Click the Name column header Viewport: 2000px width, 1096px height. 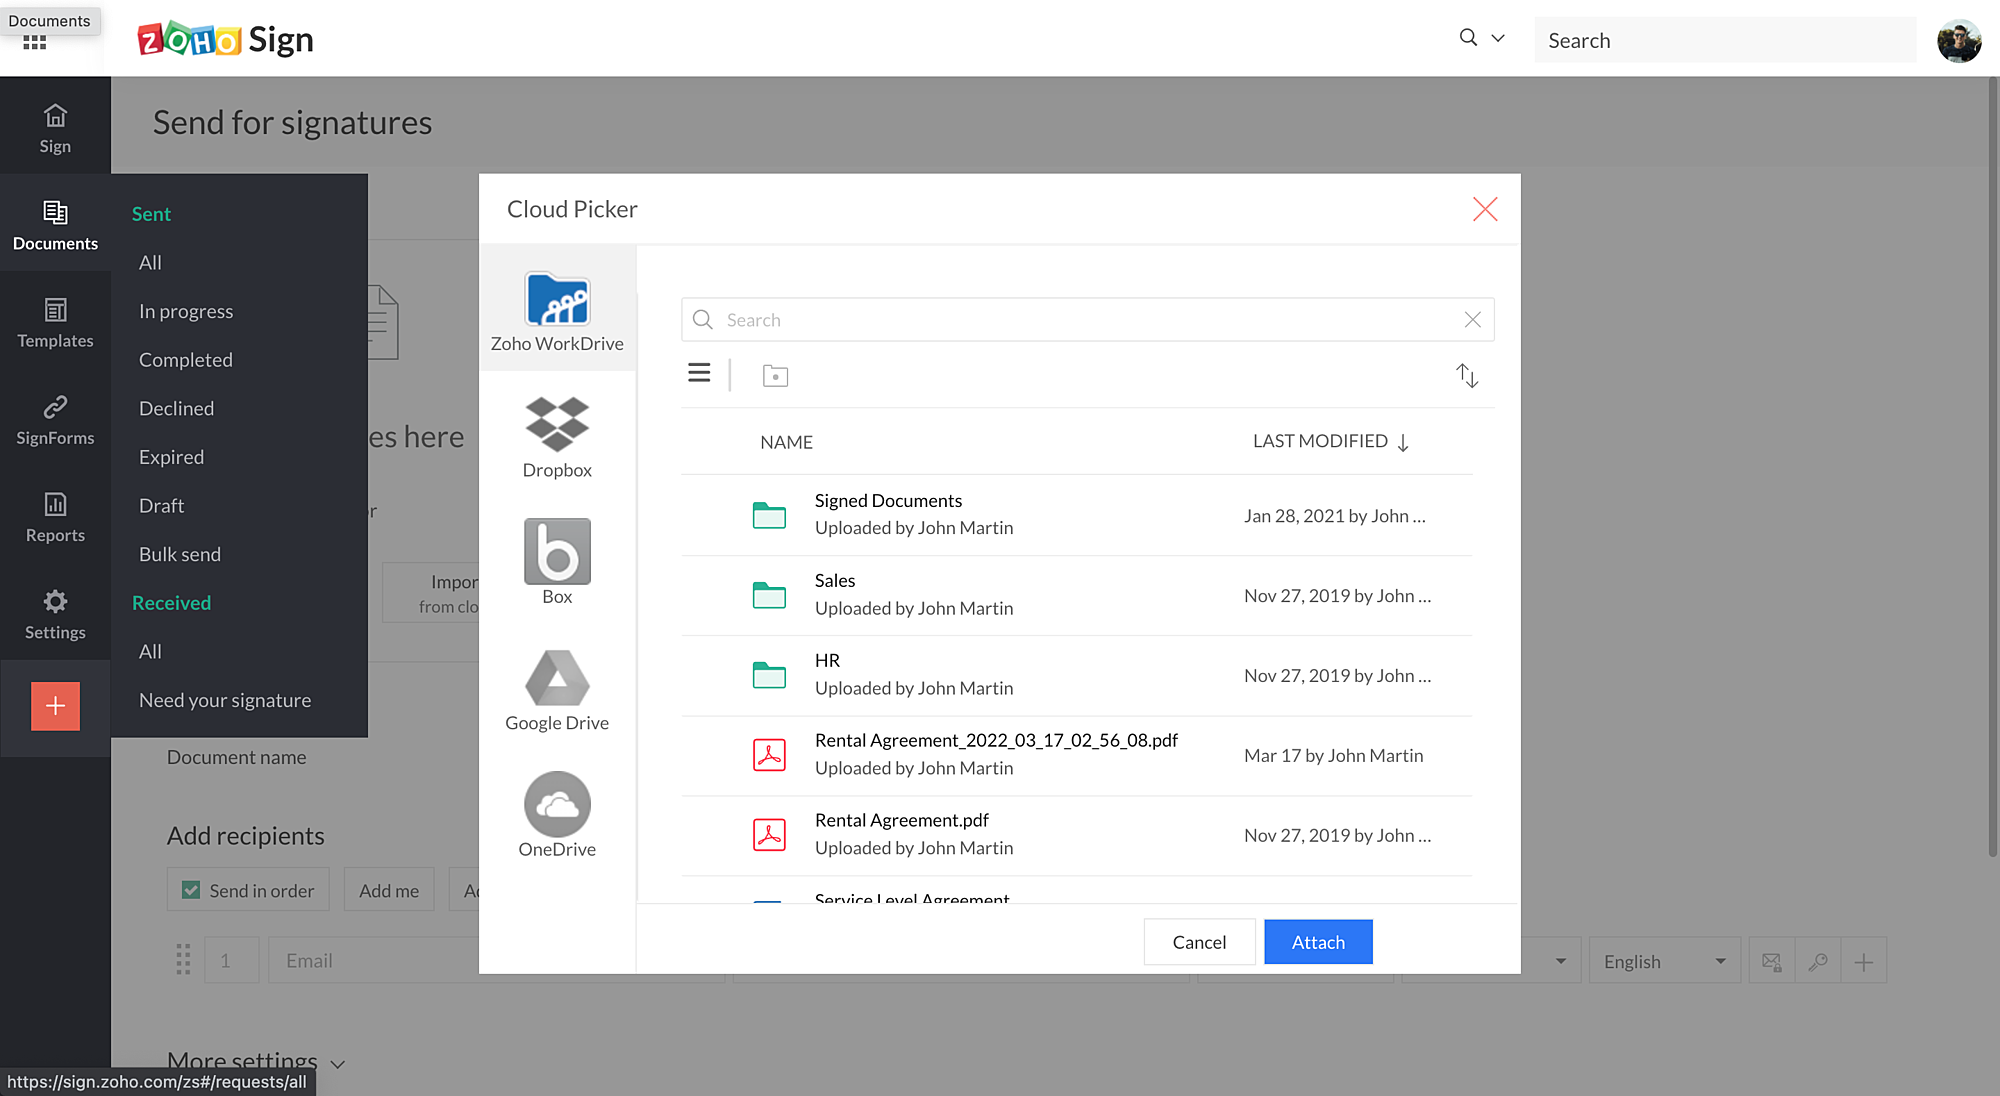[x=786, y=442]
